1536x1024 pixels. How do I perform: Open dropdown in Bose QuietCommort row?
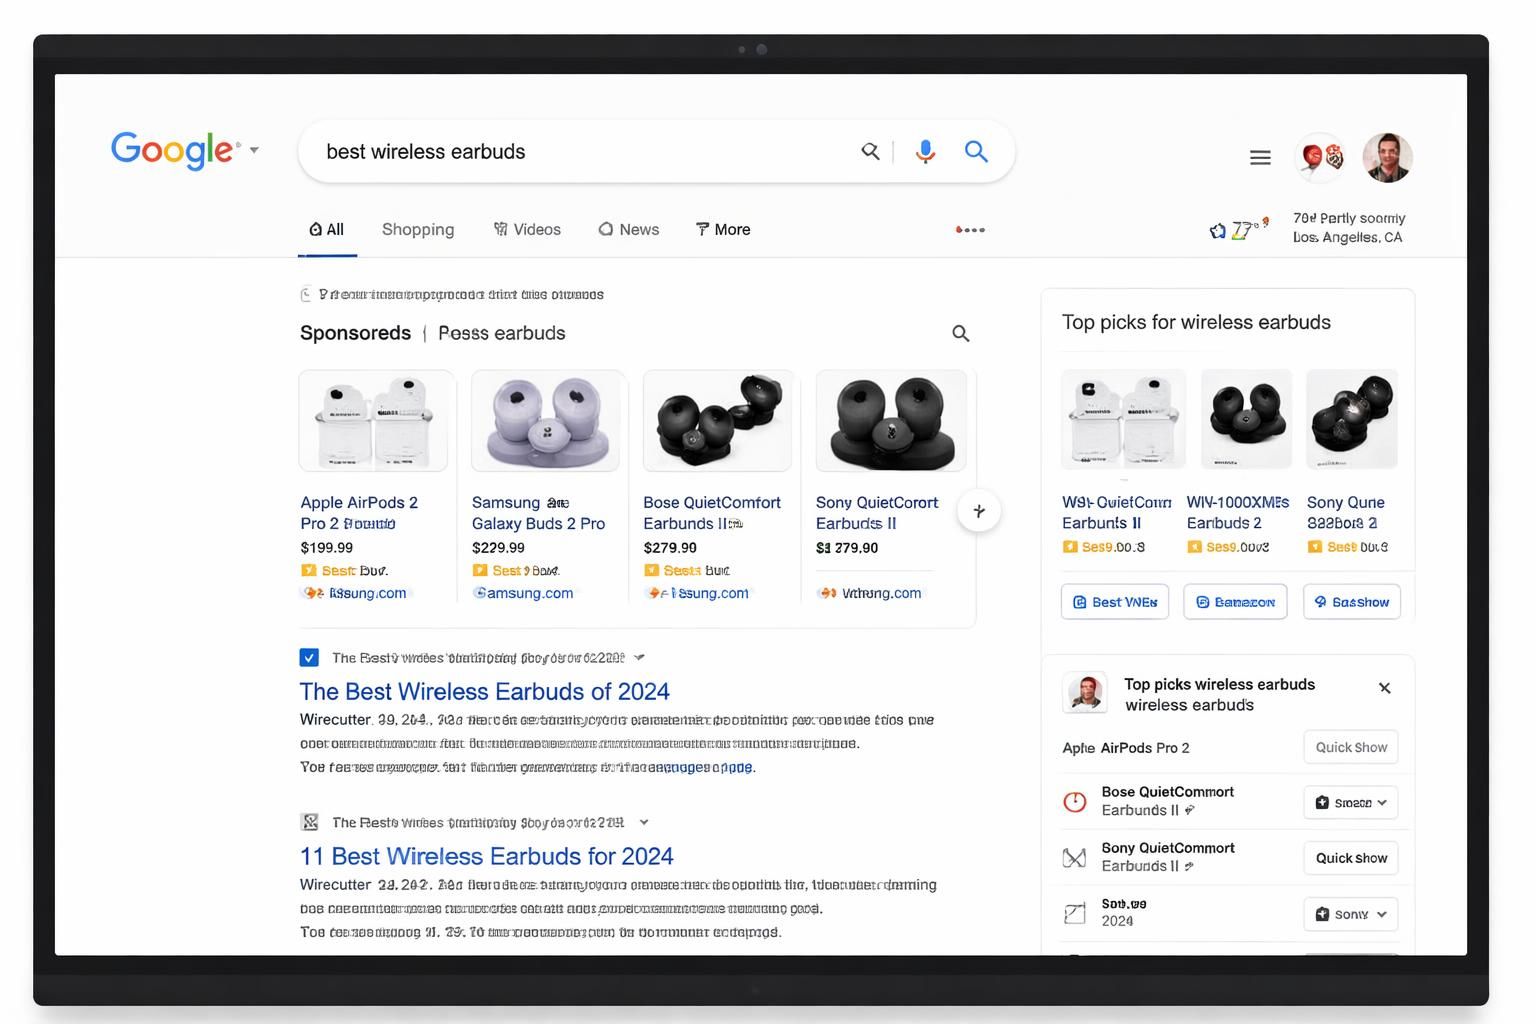(x=1351, y=802)
